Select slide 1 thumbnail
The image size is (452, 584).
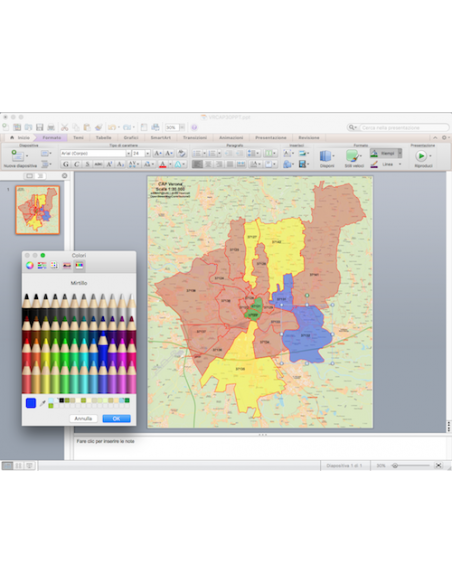(x=38, y=210)
